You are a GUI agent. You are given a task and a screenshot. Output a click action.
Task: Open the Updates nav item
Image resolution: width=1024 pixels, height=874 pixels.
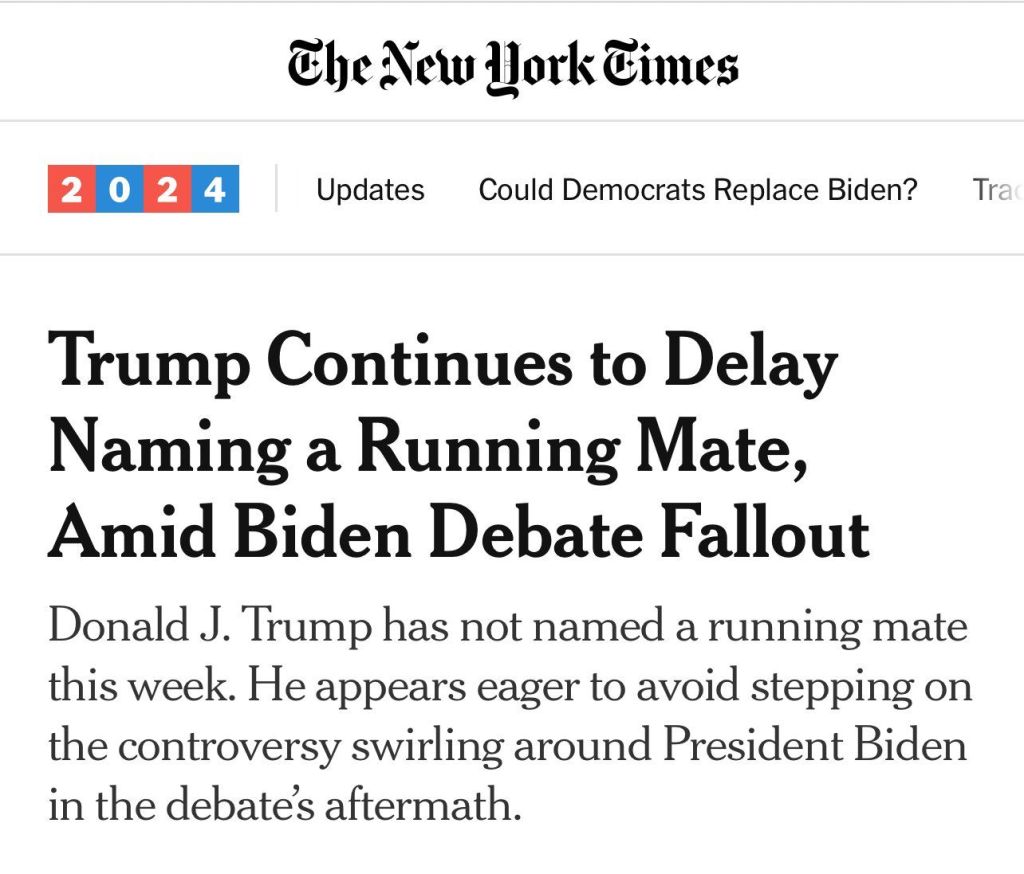click(x=370, y=190)
